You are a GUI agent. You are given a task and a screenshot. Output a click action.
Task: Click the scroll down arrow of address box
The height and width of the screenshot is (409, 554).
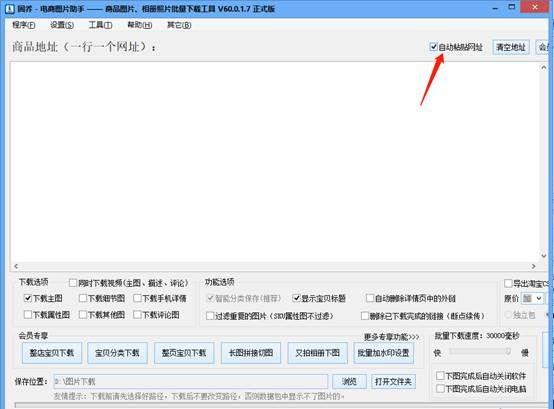(x=543, y=255)
